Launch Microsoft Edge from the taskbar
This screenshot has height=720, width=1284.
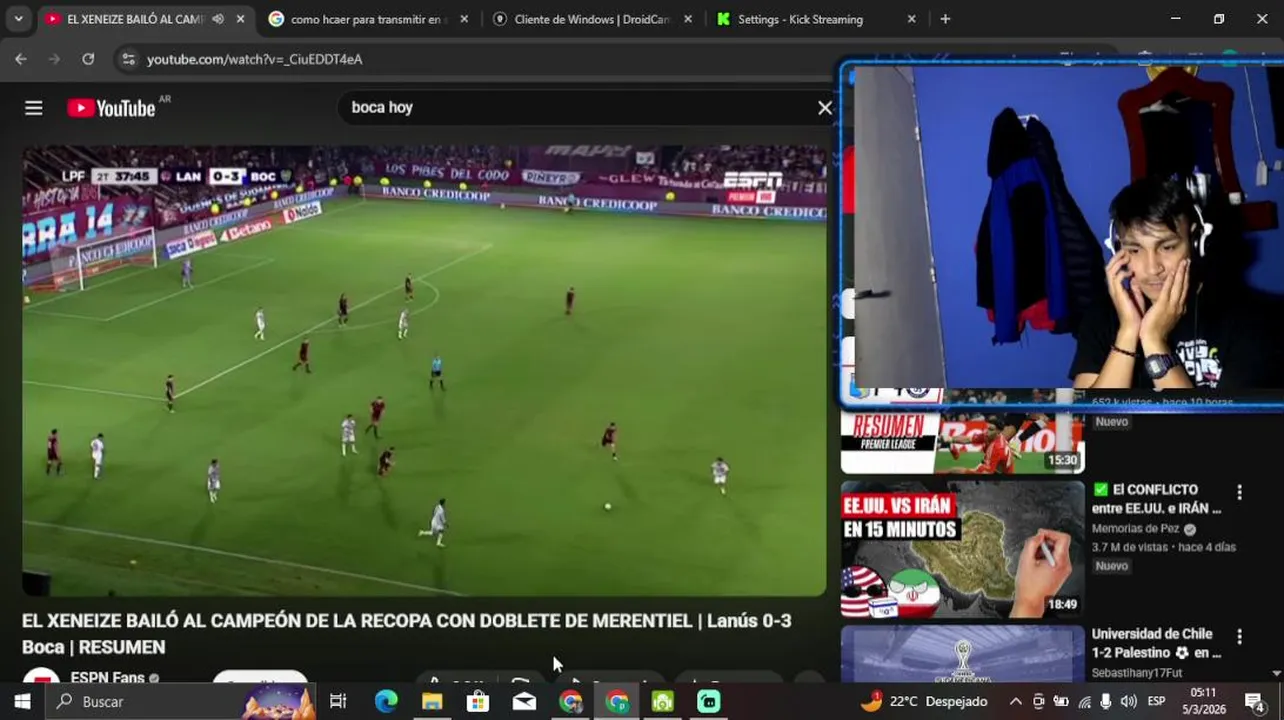386,702
